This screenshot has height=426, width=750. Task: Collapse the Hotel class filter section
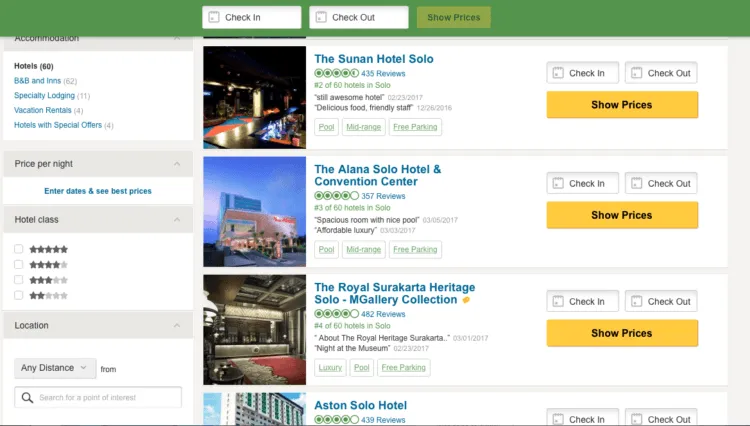tap(177, 219)
